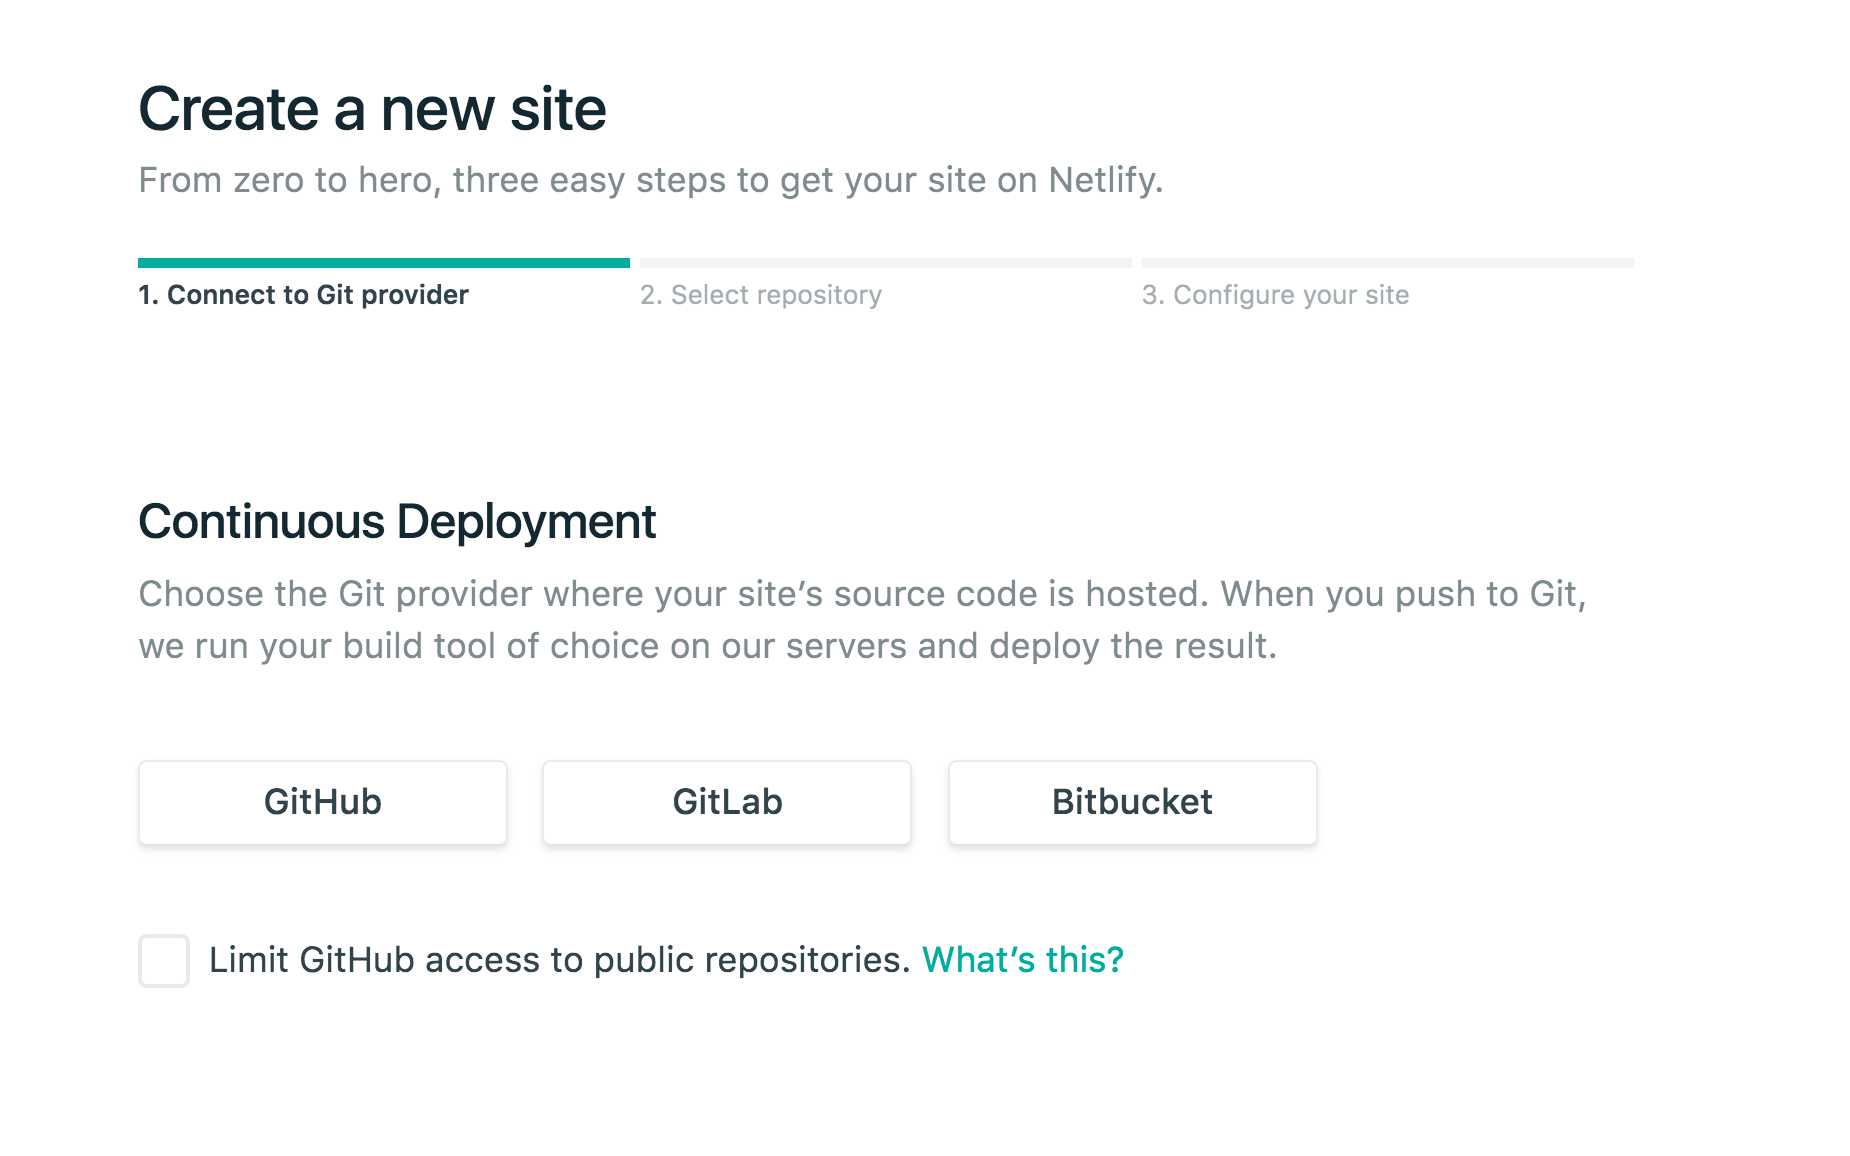Click the "Continuous Deployment" heading
Screen dimensions: 1850x1156
coord(397,522)
